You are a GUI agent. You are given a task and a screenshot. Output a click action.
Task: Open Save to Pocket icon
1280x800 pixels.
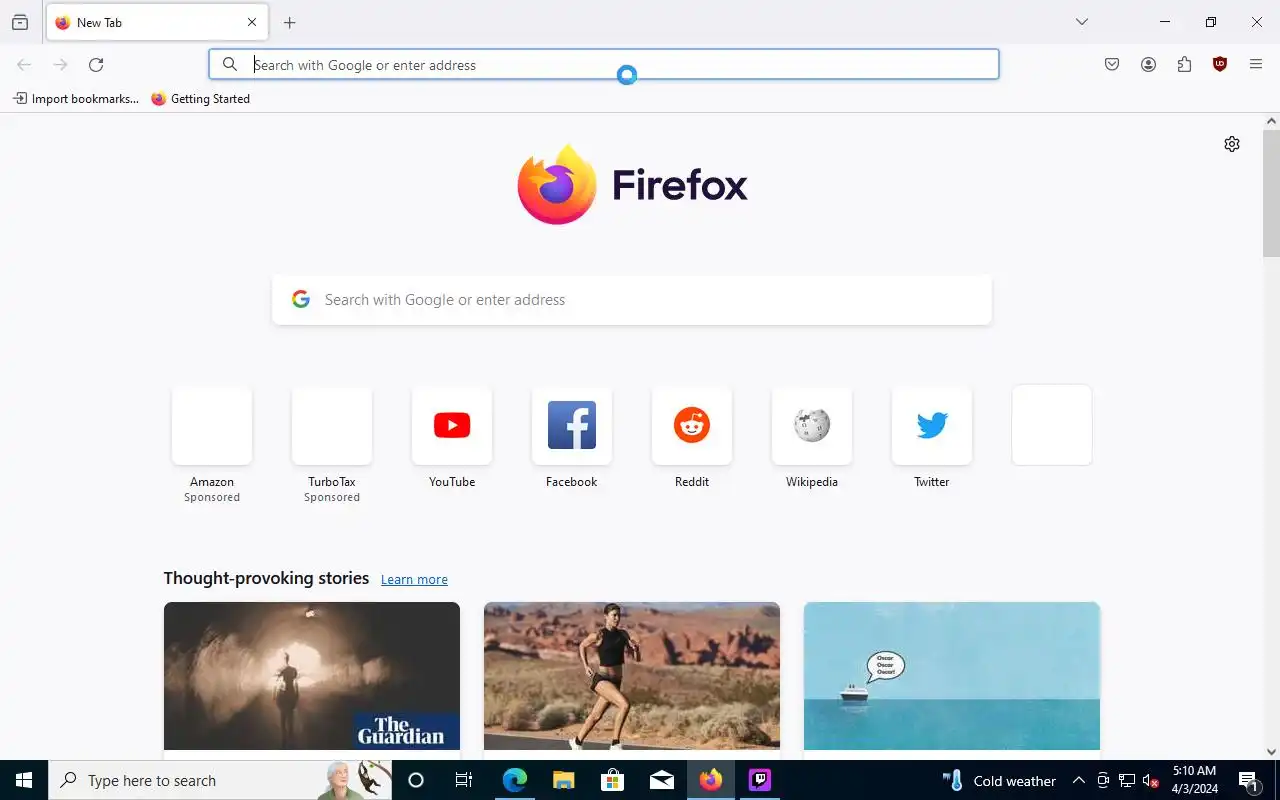pyautogui.click(x=1112, y=65)
